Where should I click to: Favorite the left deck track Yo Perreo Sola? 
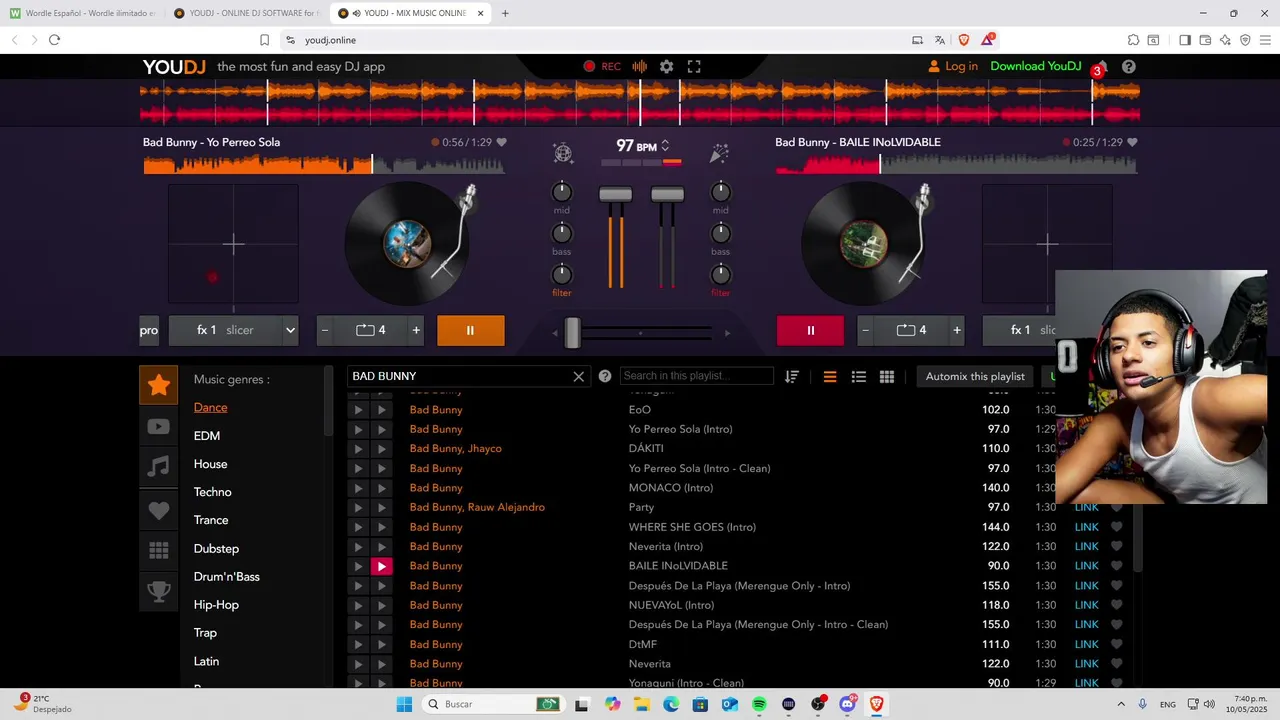click(x=502, y=142)
